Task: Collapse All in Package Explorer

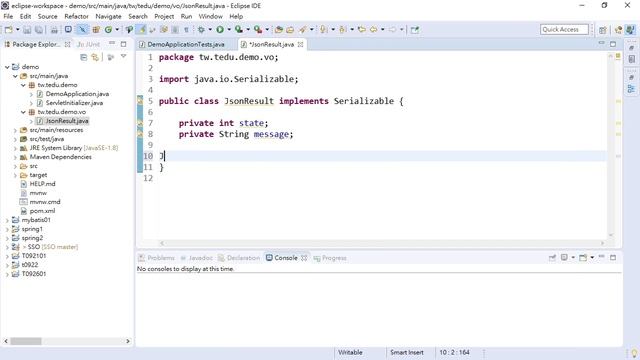Action: [x=84, y=57]
